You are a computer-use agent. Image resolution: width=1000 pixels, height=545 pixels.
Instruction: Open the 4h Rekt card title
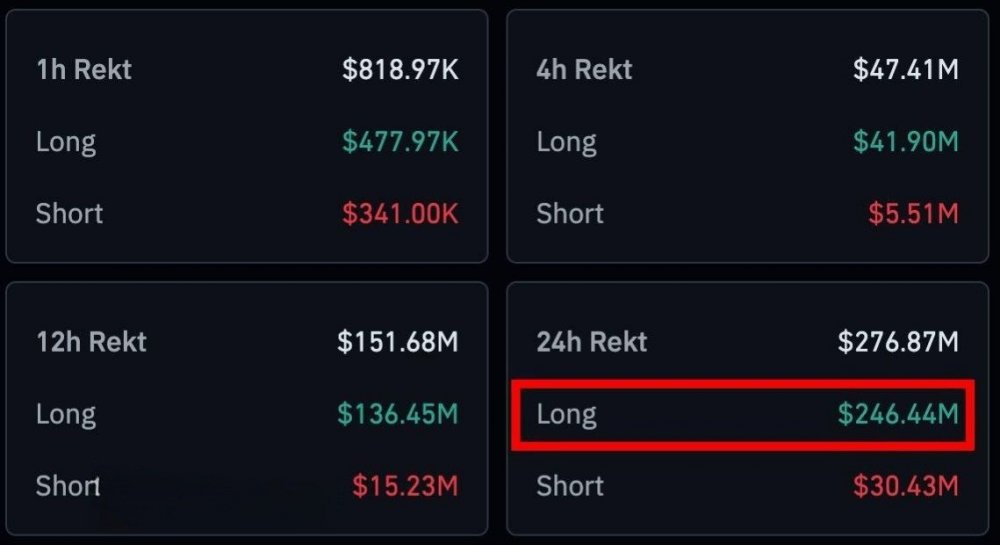[585, 70]
